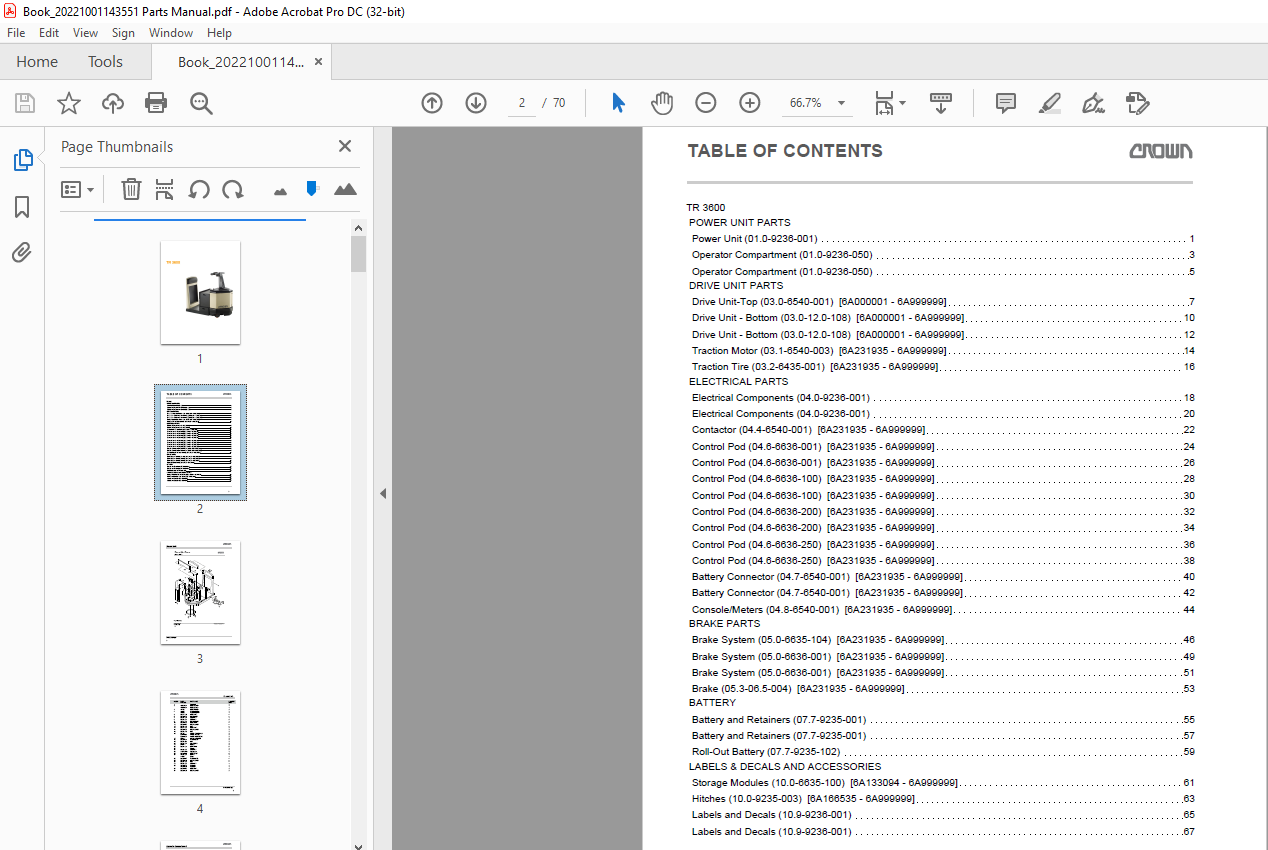1268x850 pixels.
Task: Open the View menu
Action: (x=86, y=33)
